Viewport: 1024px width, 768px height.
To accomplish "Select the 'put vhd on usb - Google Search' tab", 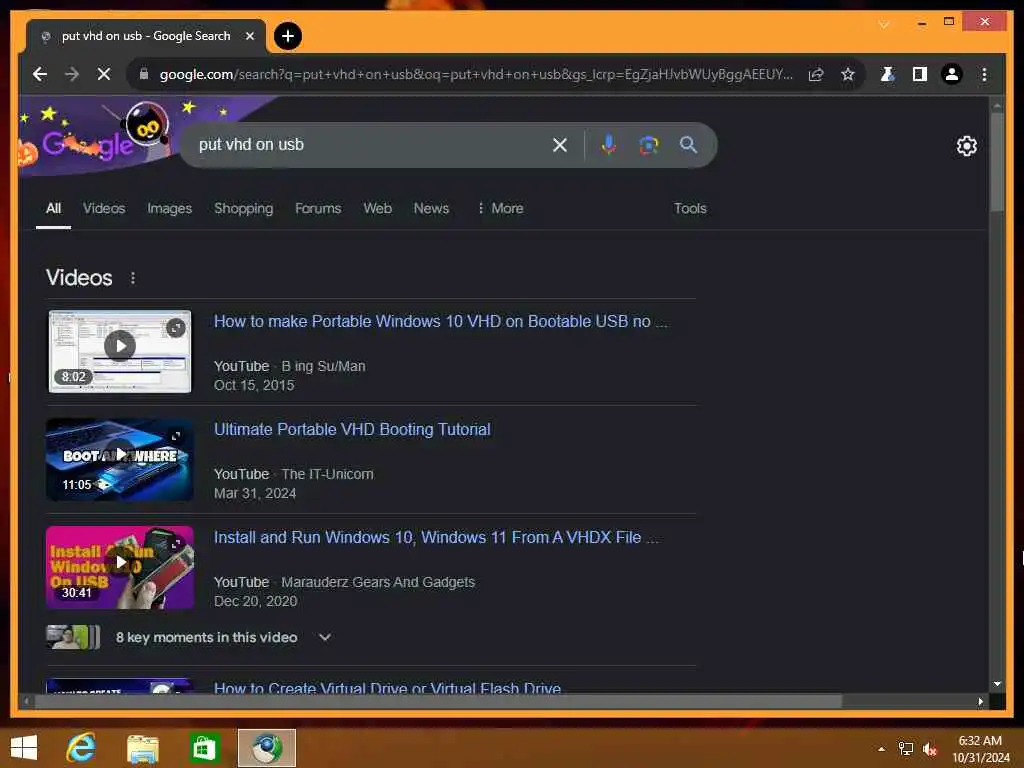I will (x=146, y=36).
